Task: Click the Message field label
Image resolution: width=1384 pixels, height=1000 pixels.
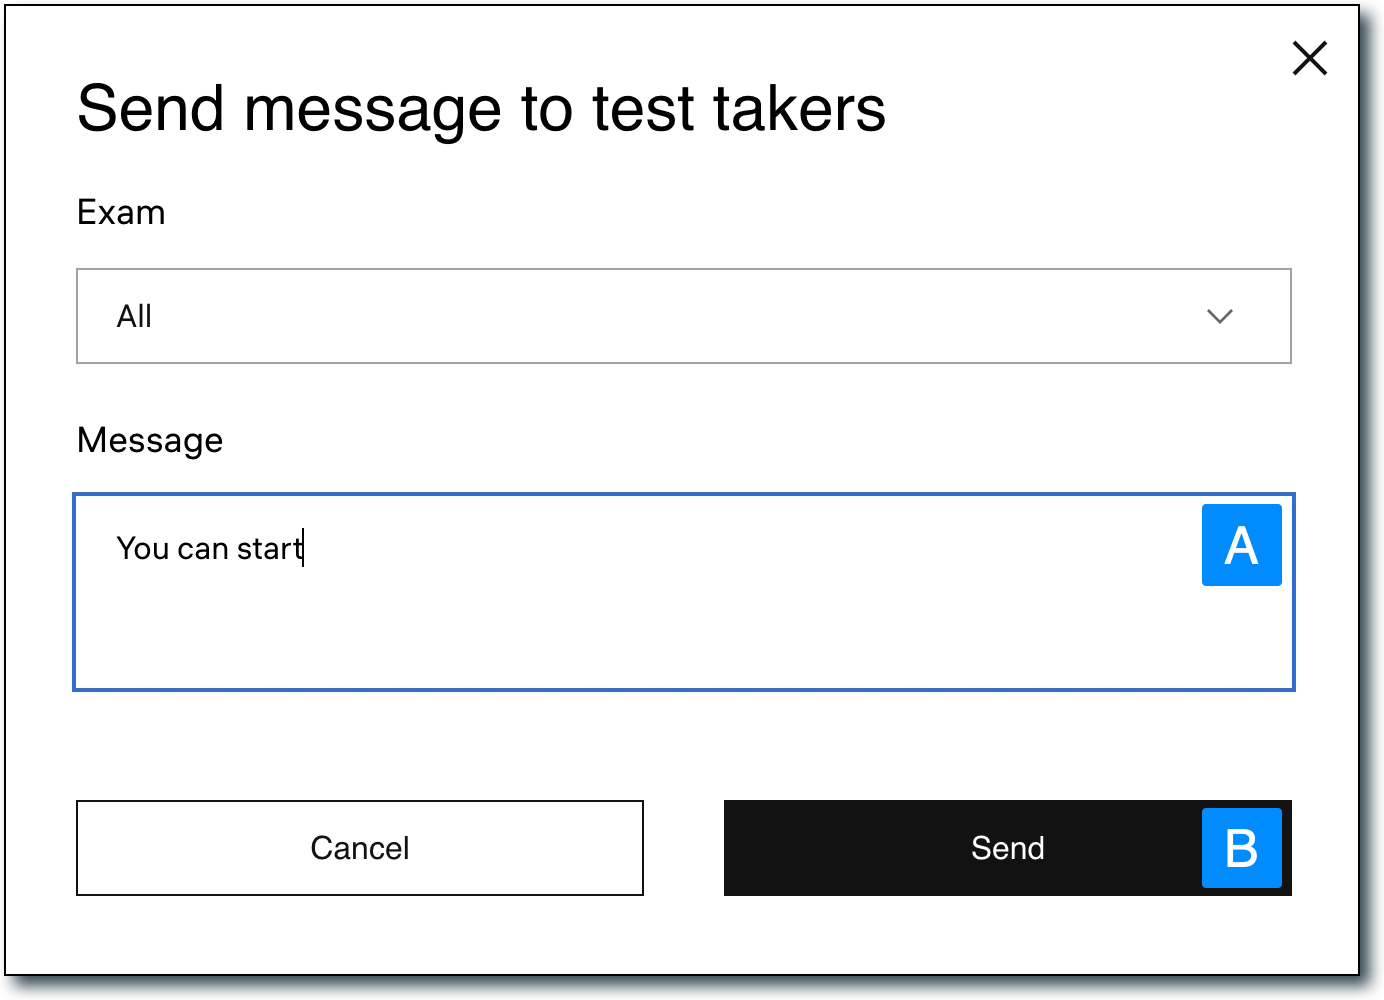Action: pos(150,441)
